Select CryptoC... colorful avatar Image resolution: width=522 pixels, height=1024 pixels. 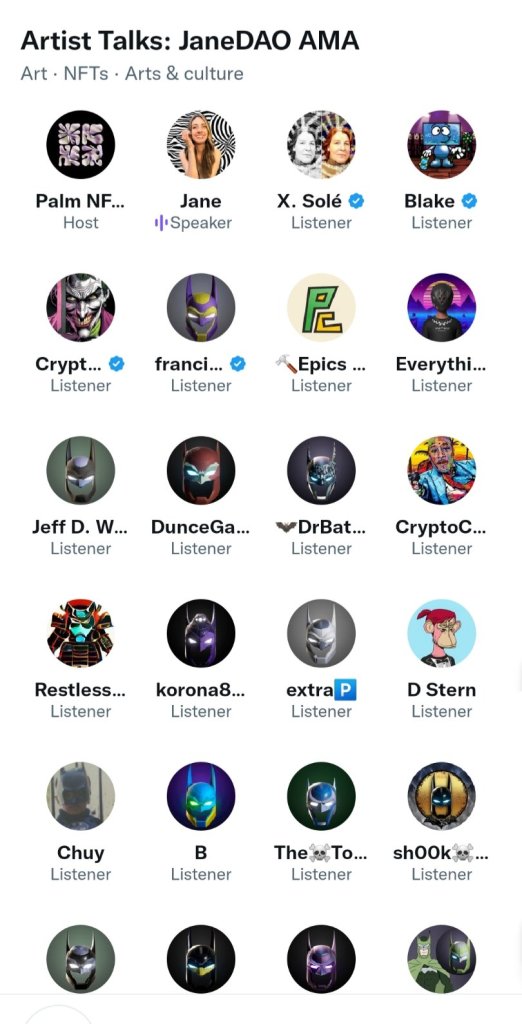click(x=442, y=470)
